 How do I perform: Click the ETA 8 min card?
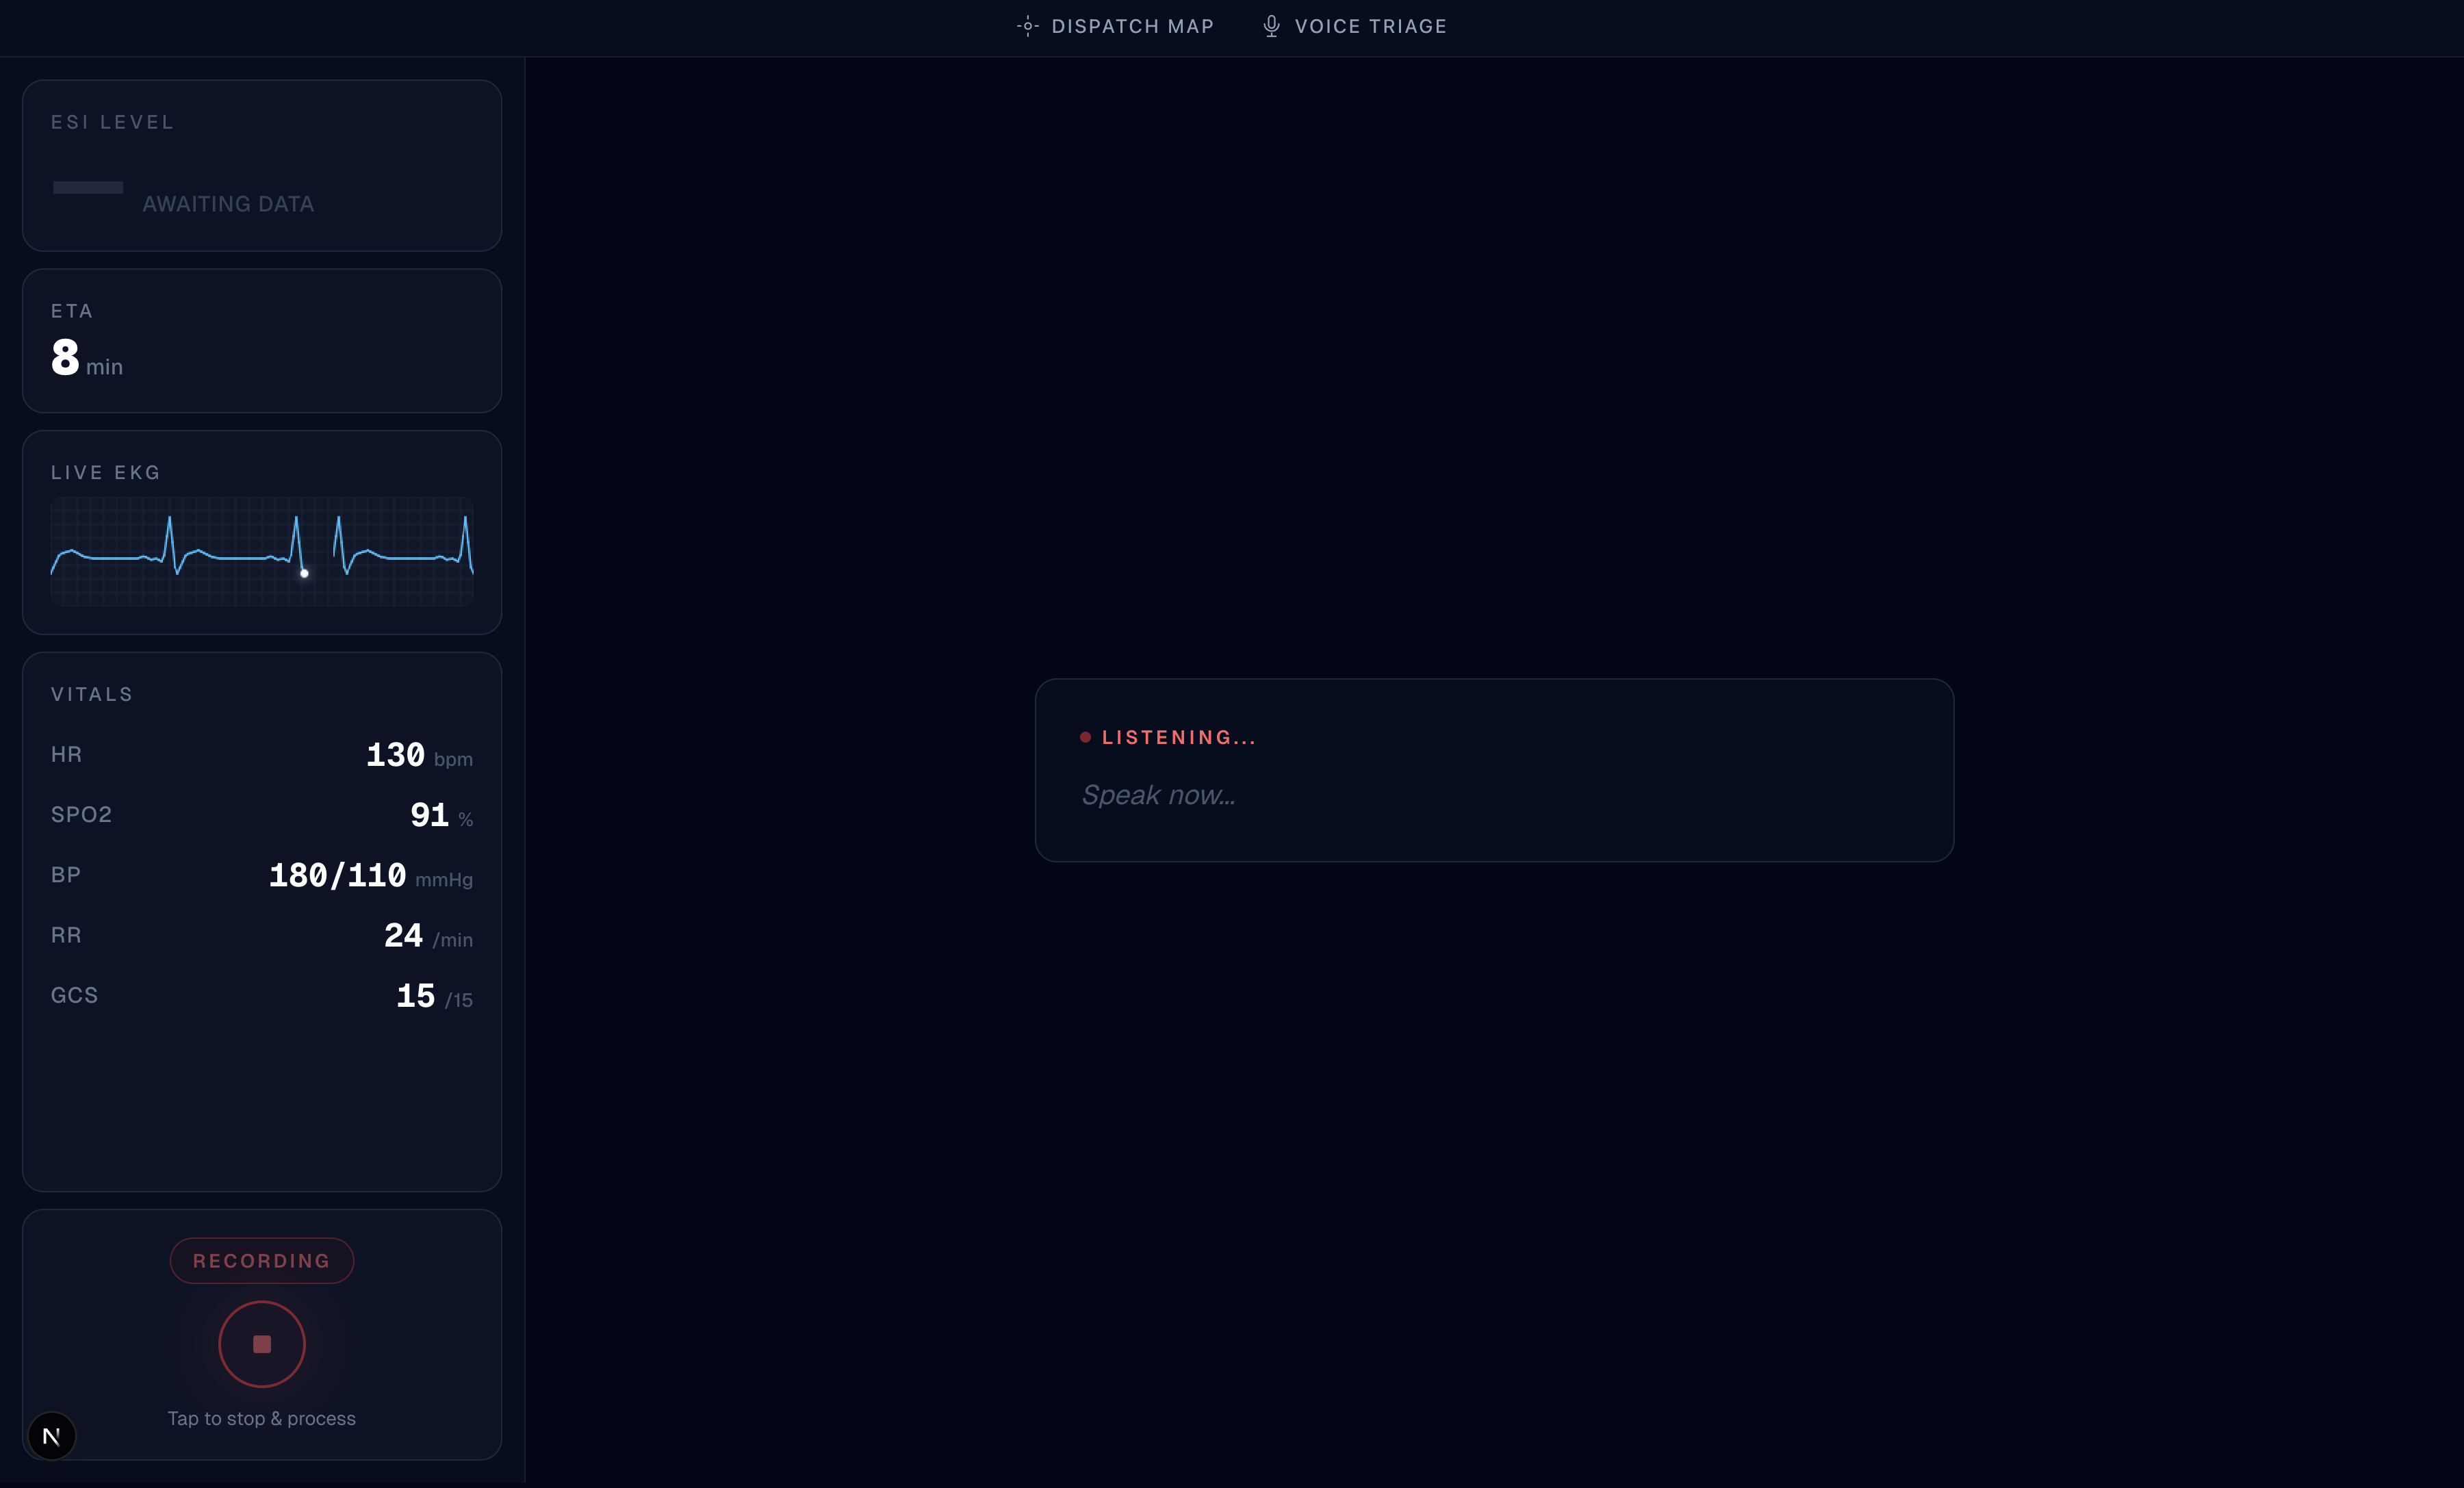261,341
